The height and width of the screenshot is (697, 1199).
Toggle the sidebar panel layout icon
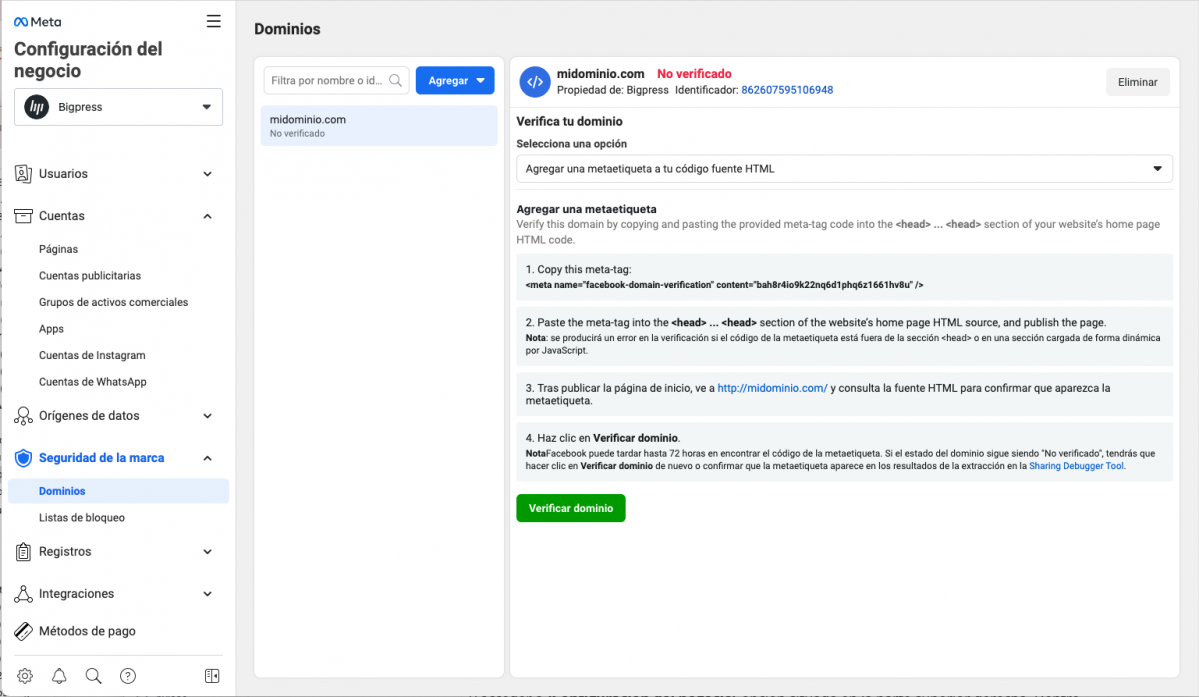(x=212, y=676)
